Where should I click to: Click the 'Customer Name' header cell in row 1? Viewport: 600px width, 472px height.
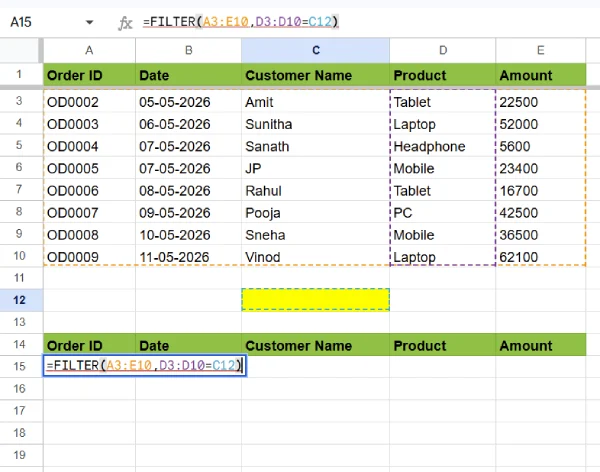315,75
